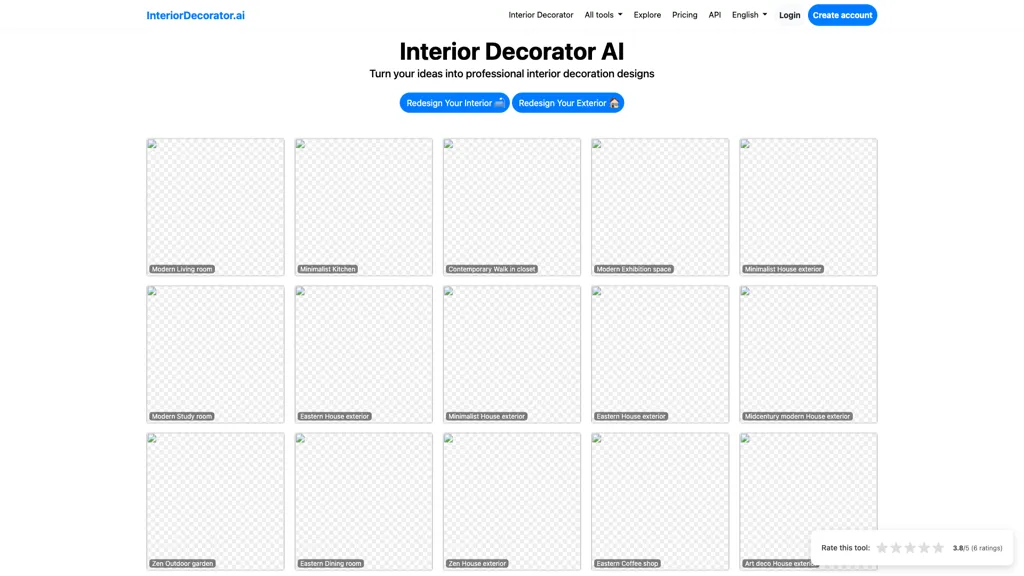Open the All tools dropdown

point(602,14)
